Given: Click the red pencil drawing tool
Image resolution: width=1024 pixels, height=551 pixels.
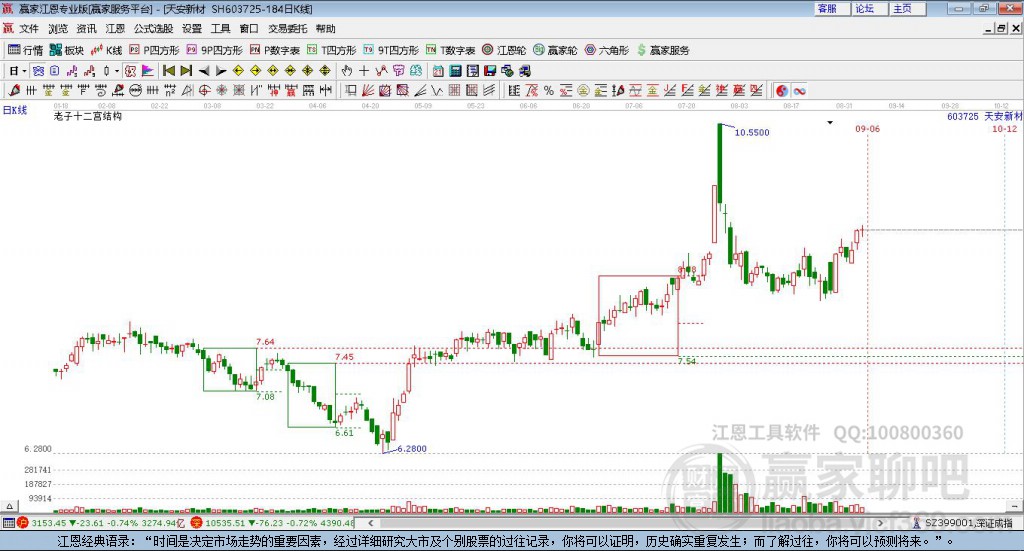Looking at the screenshot, I should click(x=14, y=91).
